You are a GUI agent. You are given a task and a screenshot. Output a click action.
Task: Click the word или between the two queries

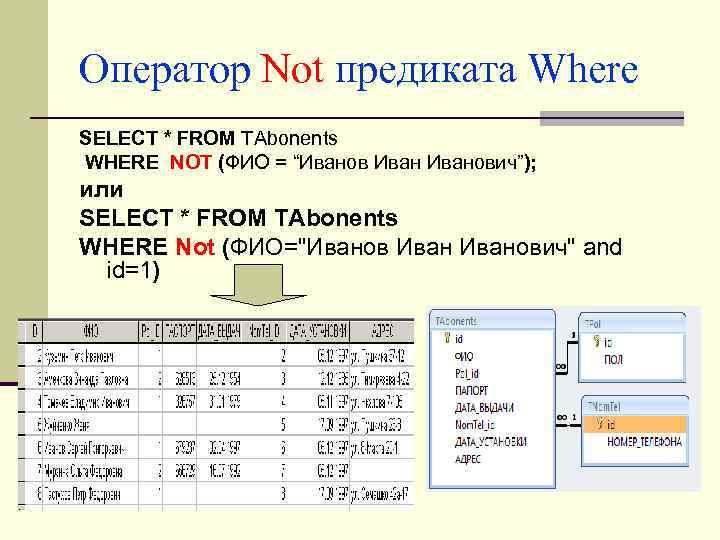coord(101,190)
